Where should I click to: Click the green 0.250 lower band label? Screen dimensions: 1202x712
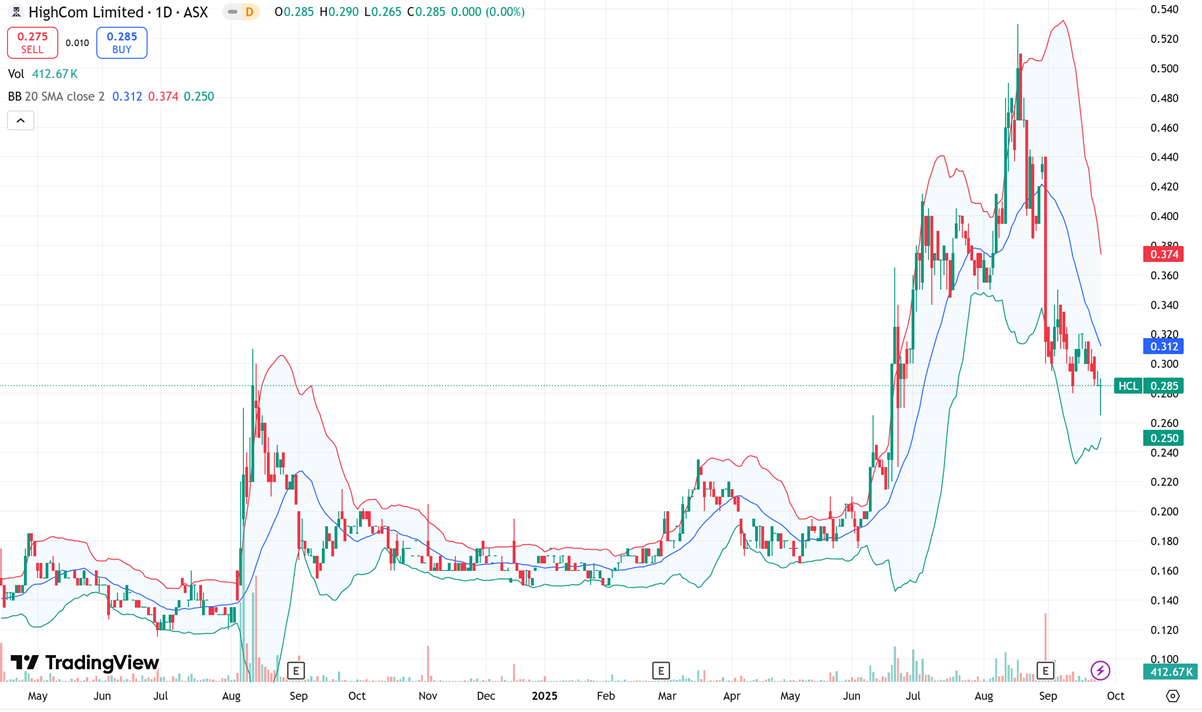[x=1163, y=438]
